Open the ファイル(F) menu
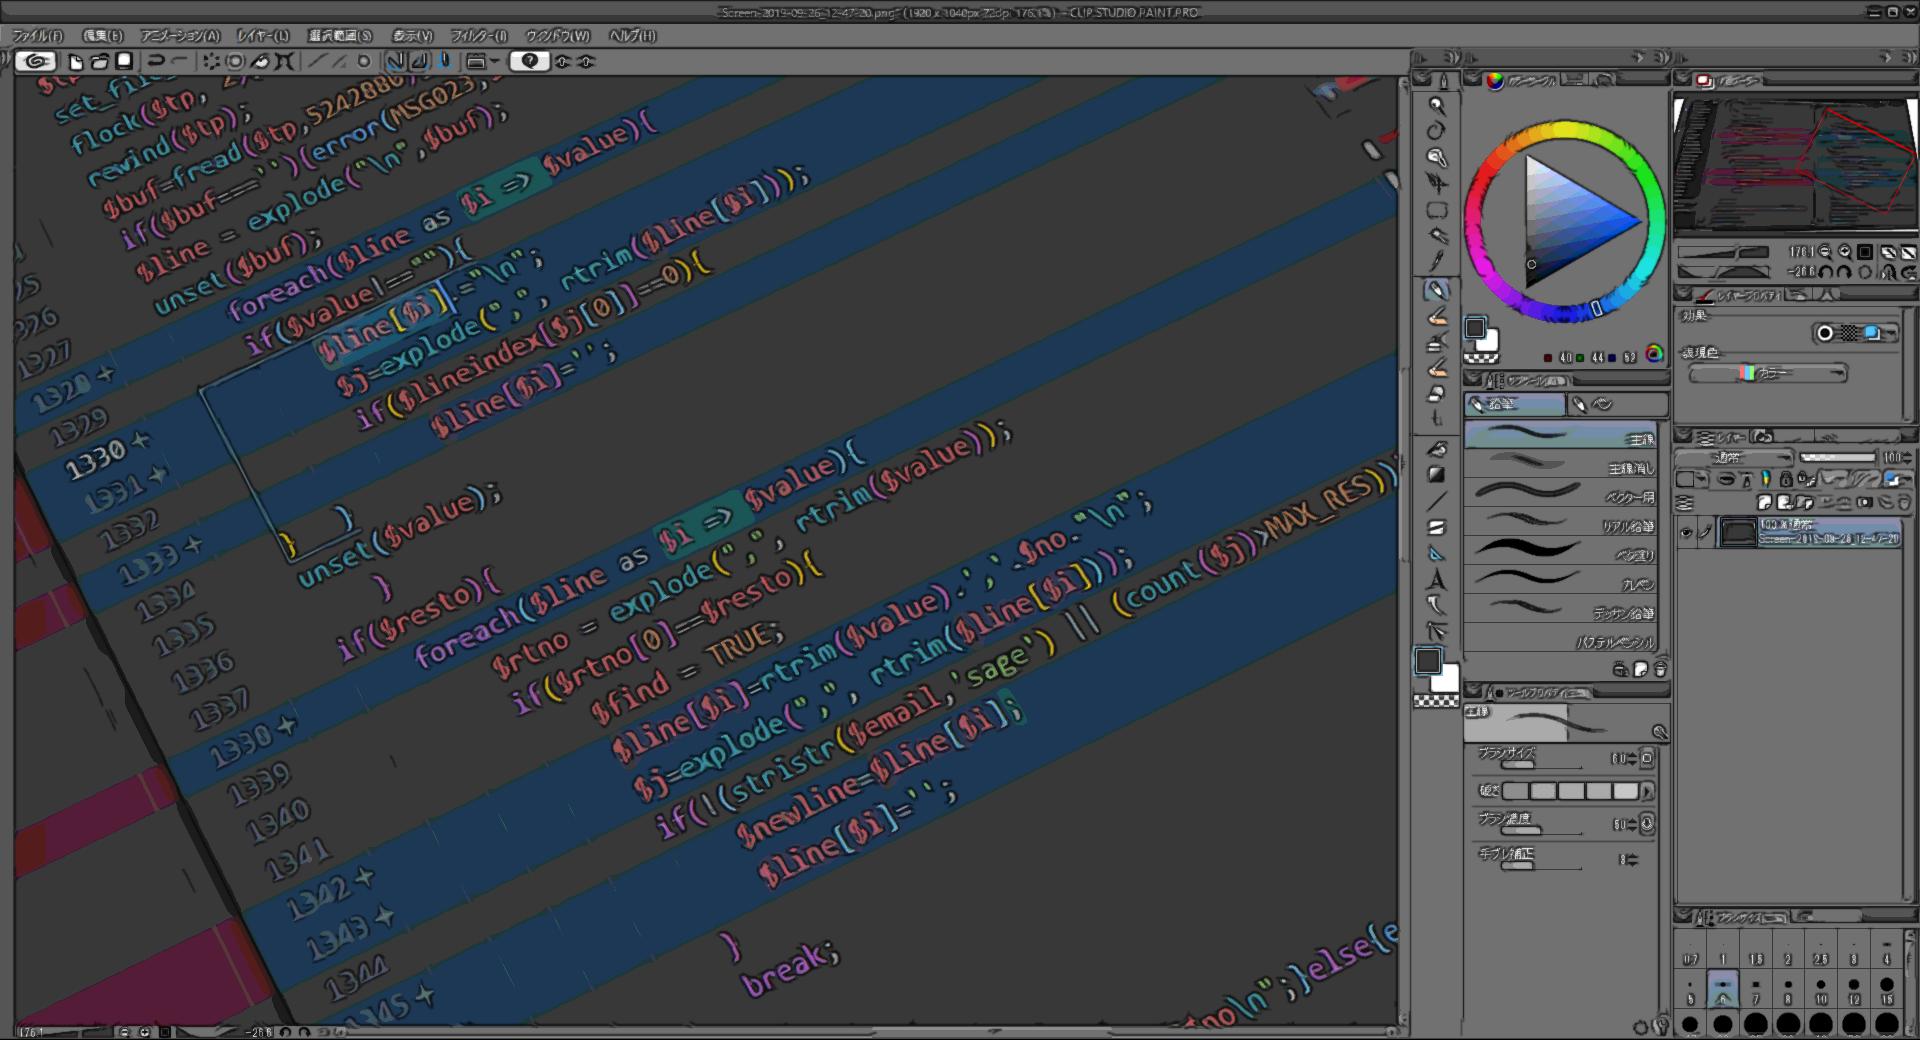Viewport: 1920px width, 1040px height. point(38,35)
